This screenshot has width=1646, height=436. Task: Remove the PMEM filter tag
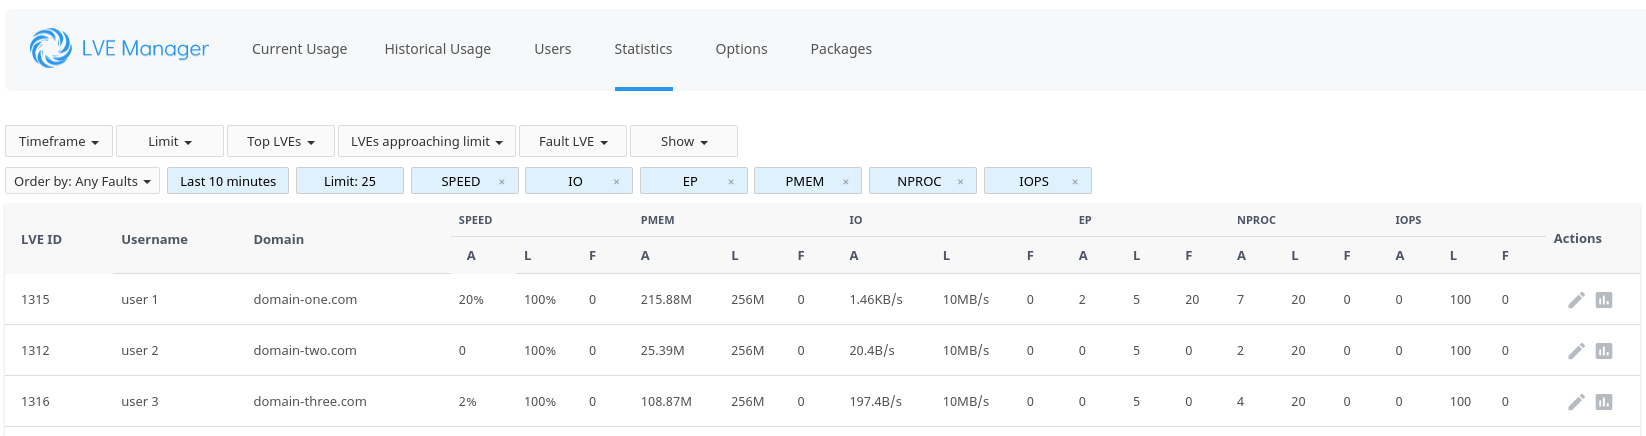(846, 182)
